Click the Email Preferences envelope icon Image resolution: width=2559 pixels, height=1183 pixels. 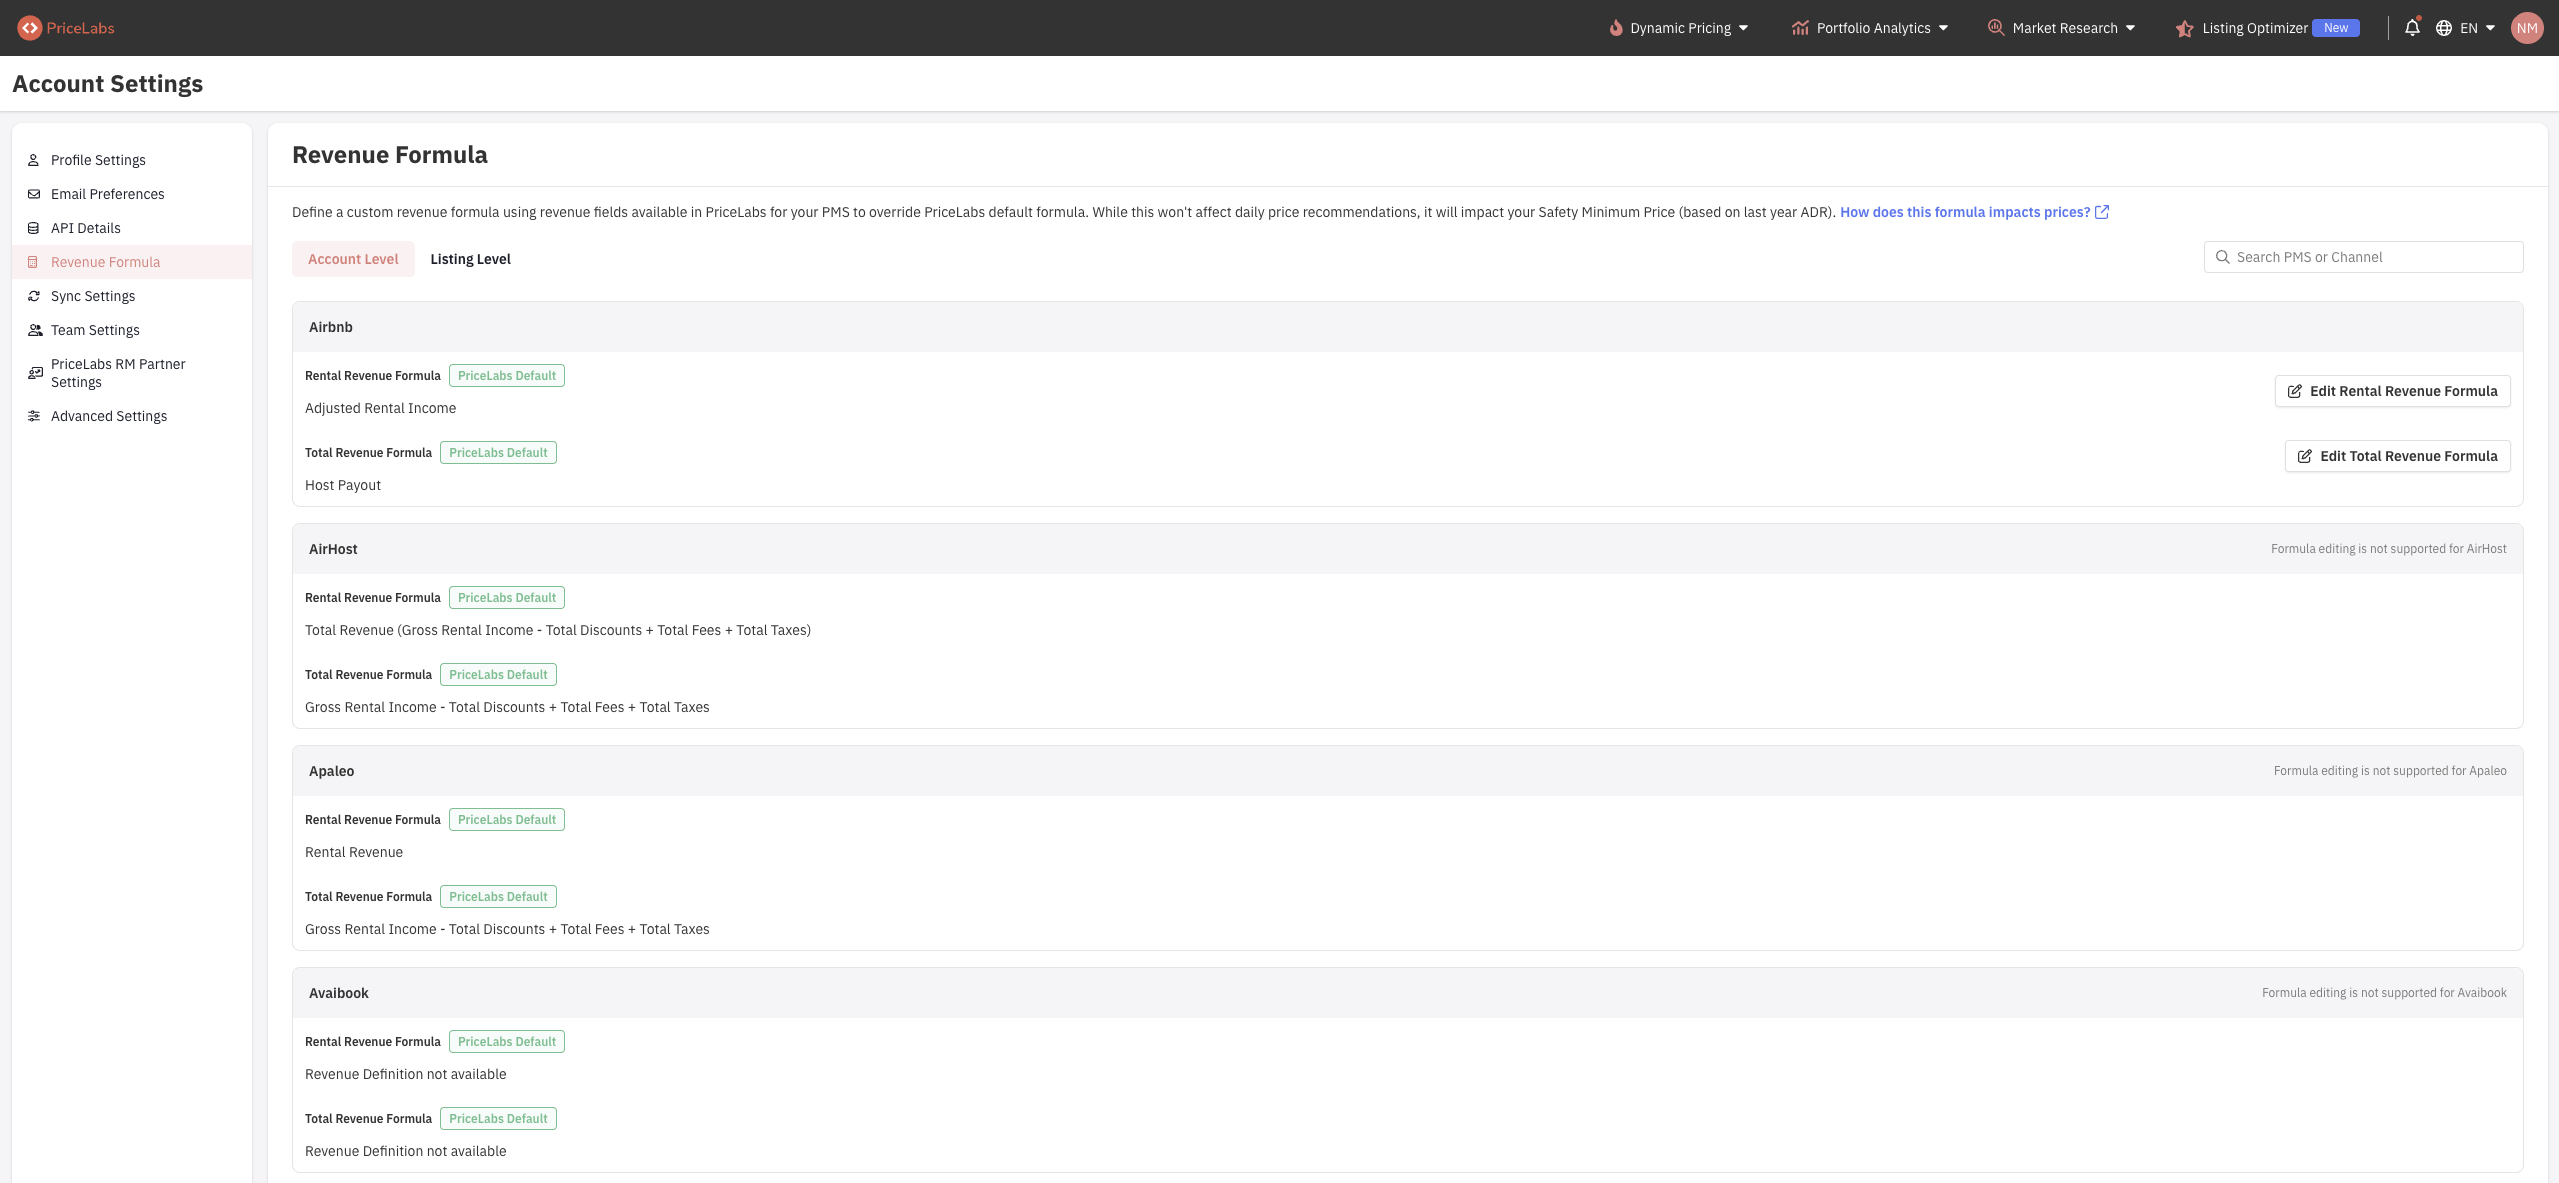34,194
